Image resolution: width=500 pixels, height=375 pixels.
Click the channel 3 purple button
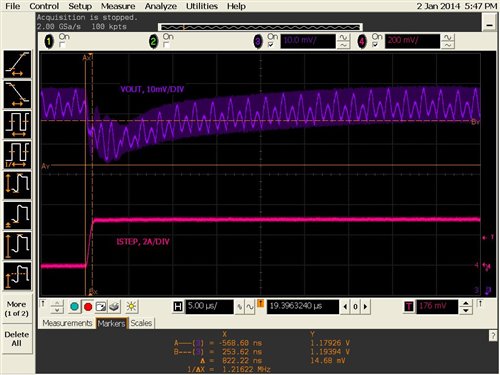(258, 42)
